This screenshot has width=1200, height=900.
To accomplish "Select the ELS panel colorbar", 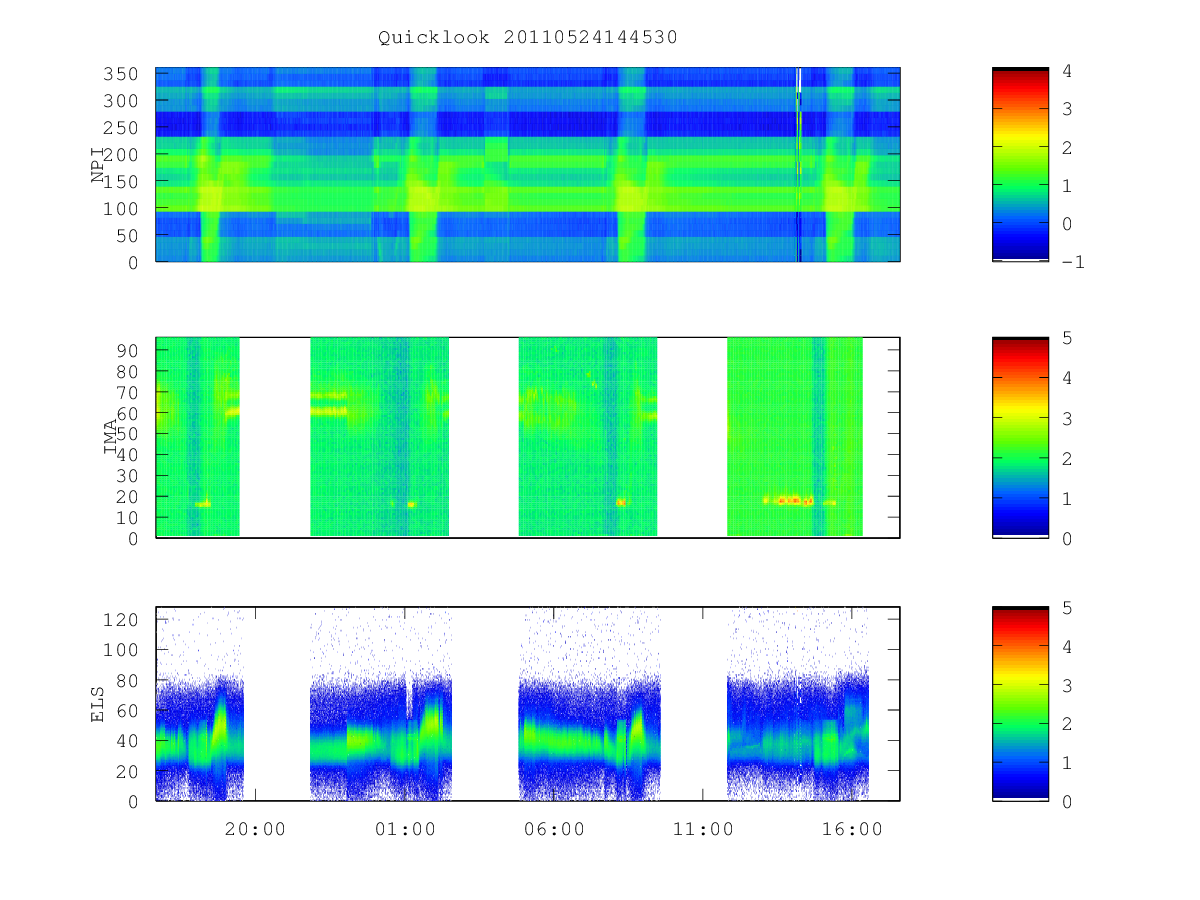I will click(x=1020, y=704).
